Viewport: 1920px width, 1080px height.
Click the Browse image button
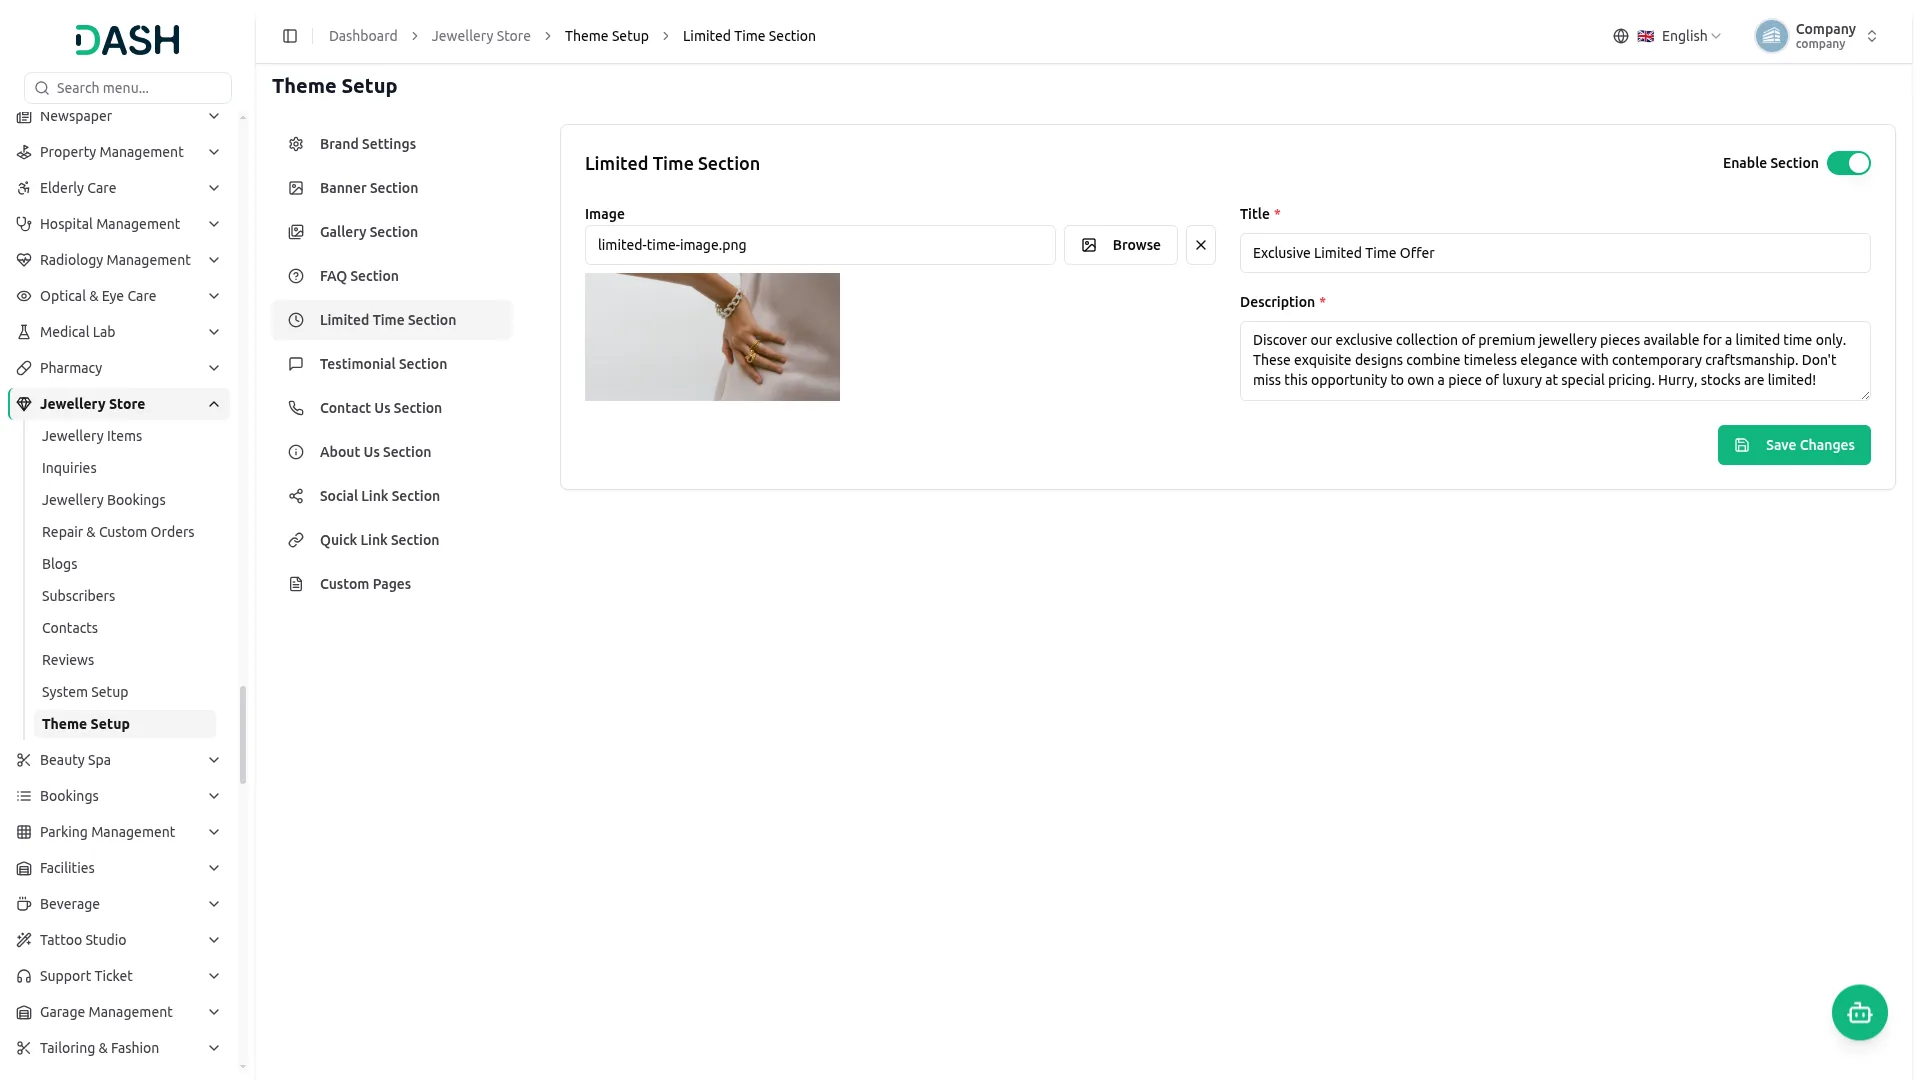[x=1121, y=245]
